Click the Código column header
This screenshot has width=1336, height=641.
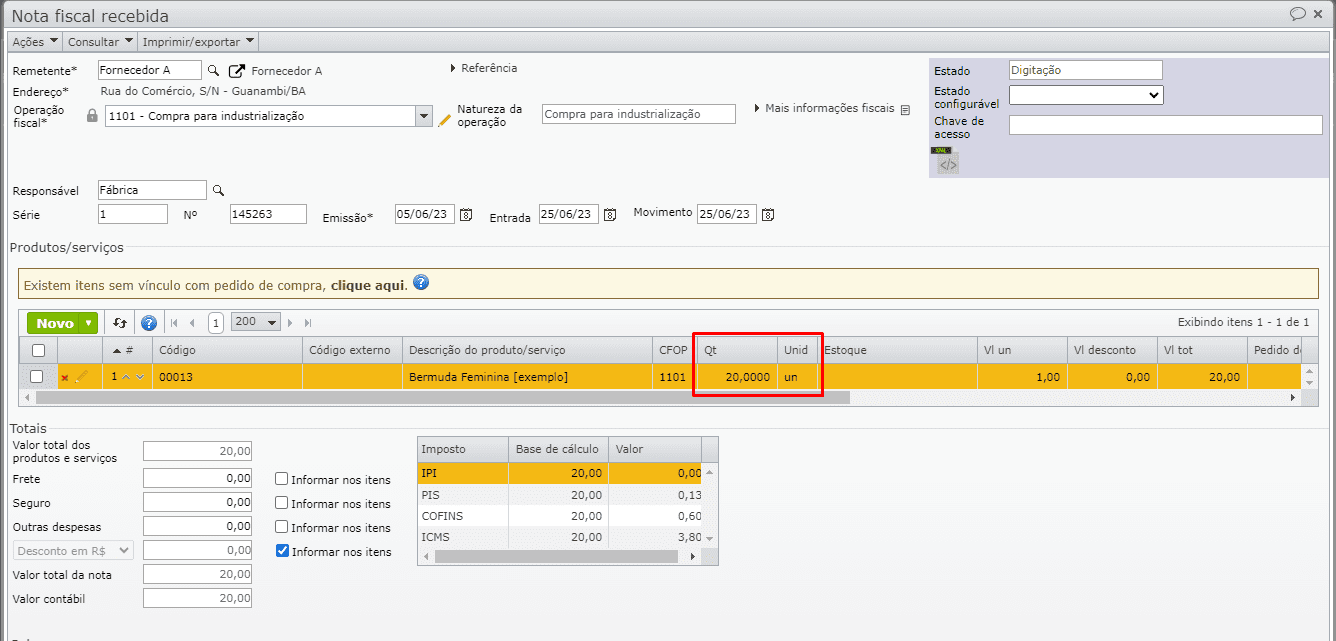click(227, 350)
